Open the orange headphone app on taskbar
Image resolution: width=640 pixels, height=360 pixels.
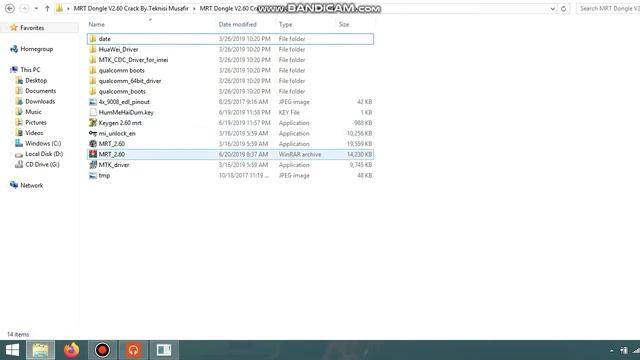pos(133,350)
